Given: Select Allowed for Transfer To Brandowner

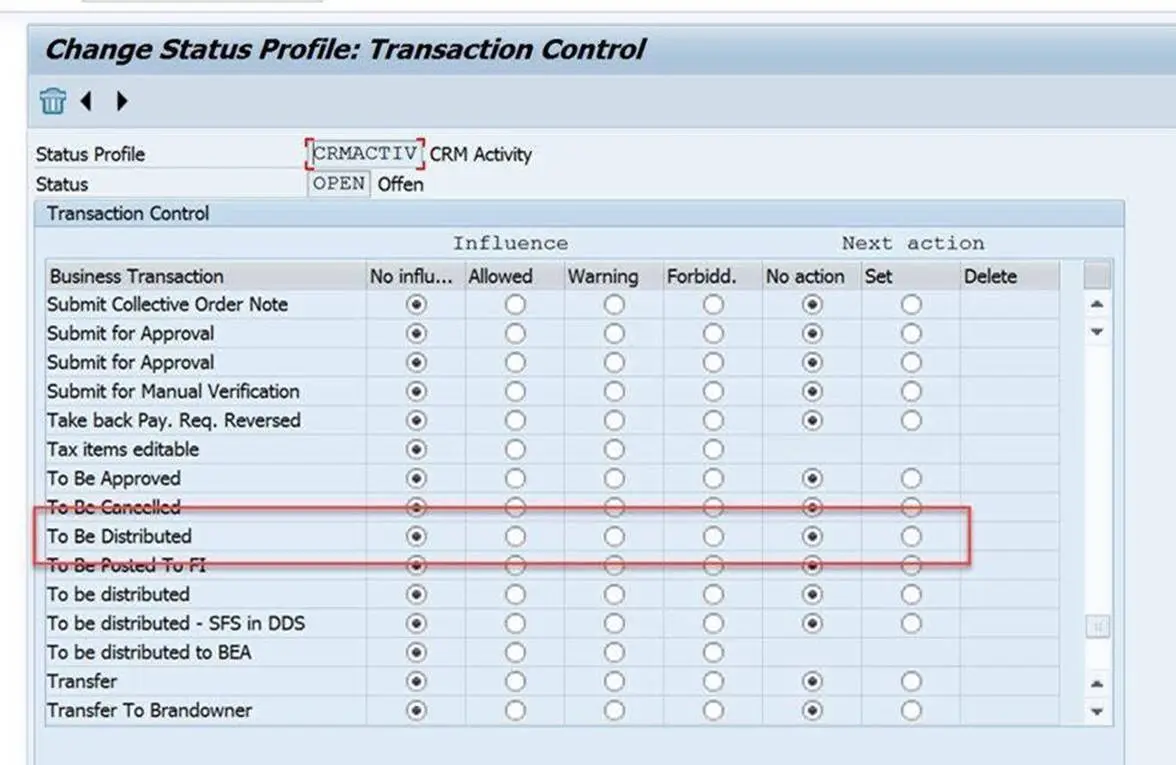Looking at the screenshot, I should [x=515, y=710].
